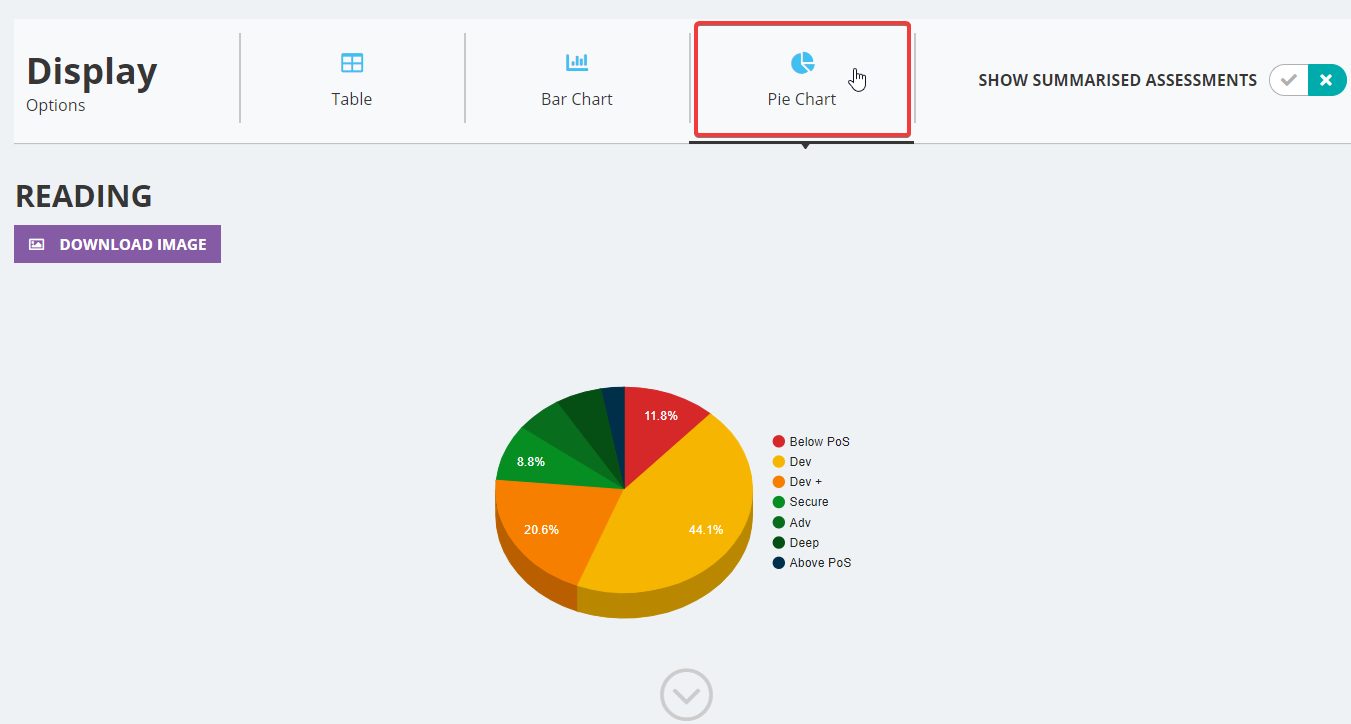Screen dimensions: 1351x724
Task: Click the image icon on Download Image
Action: tap(35, 243)
